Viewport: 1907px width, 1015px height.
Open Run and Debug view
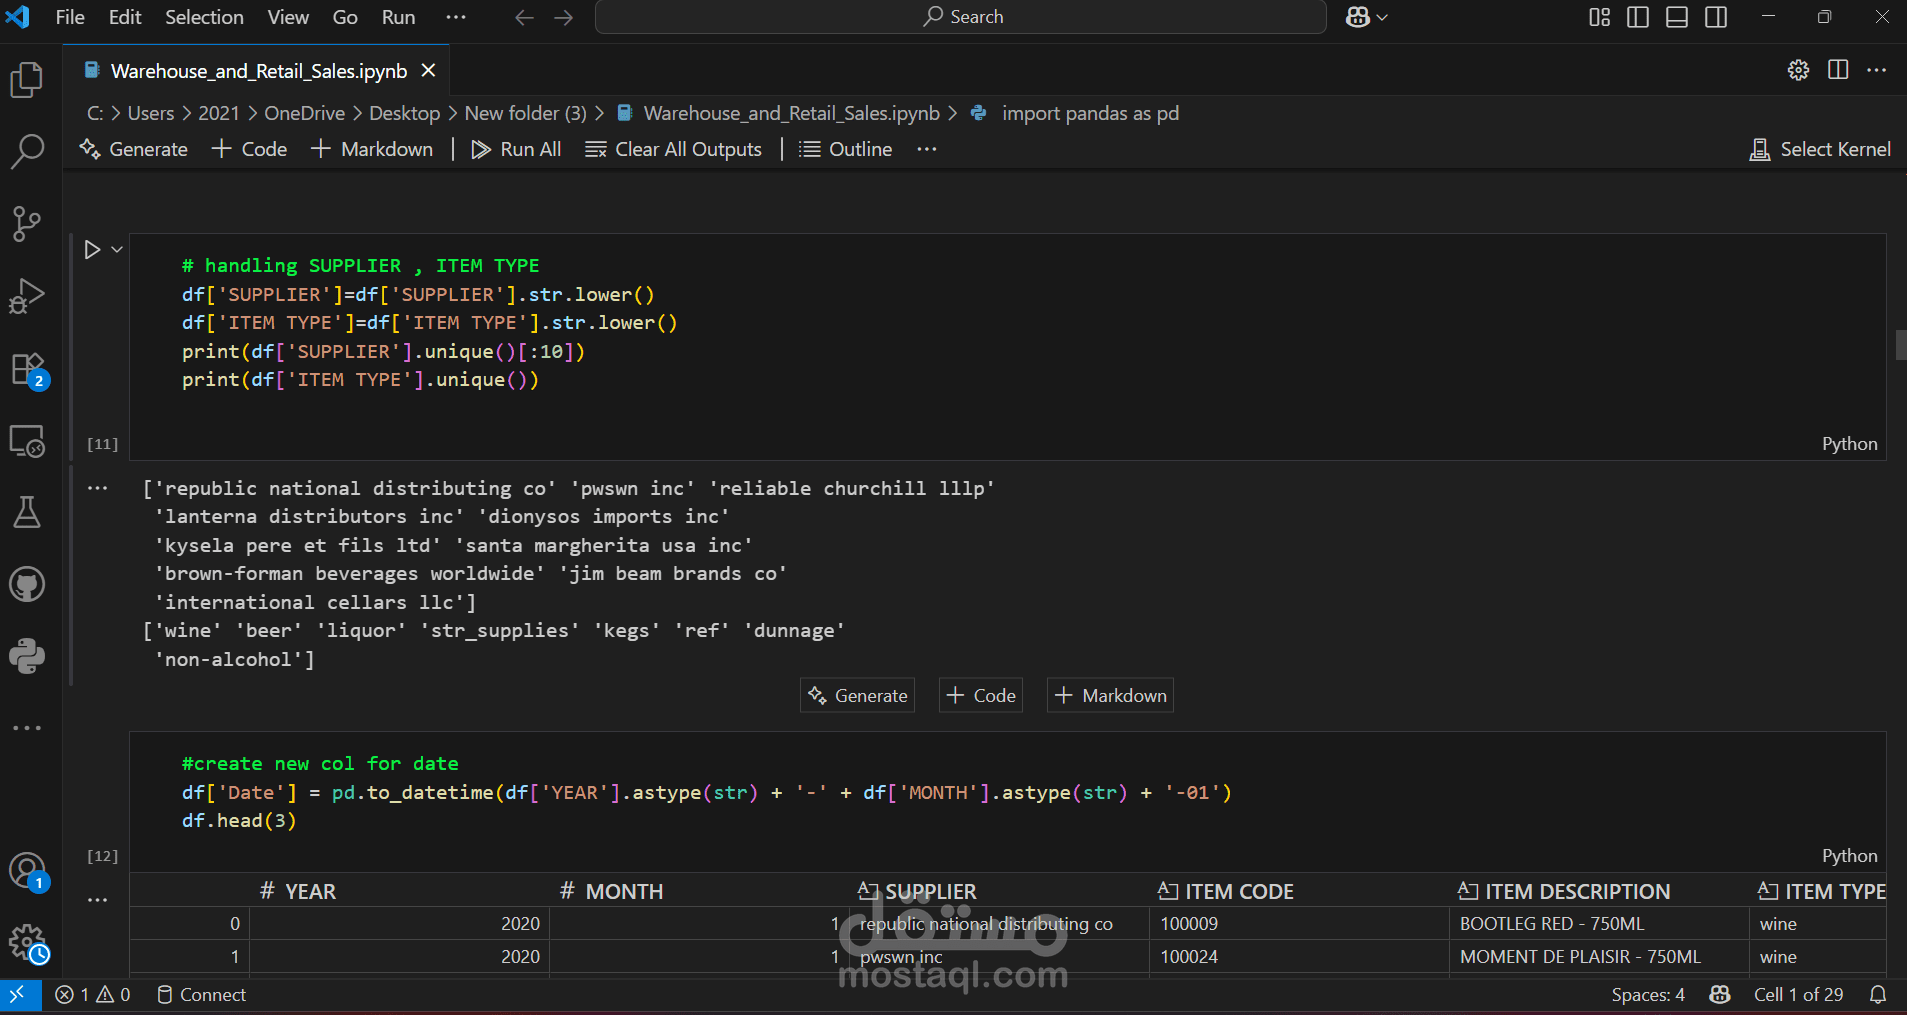click(27, 296)
